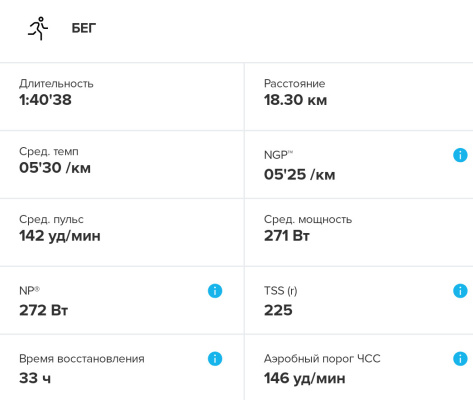This screenshot has width=473, height=400.
Task: Click the Длительность label
Action: click(x=56, y=83)
